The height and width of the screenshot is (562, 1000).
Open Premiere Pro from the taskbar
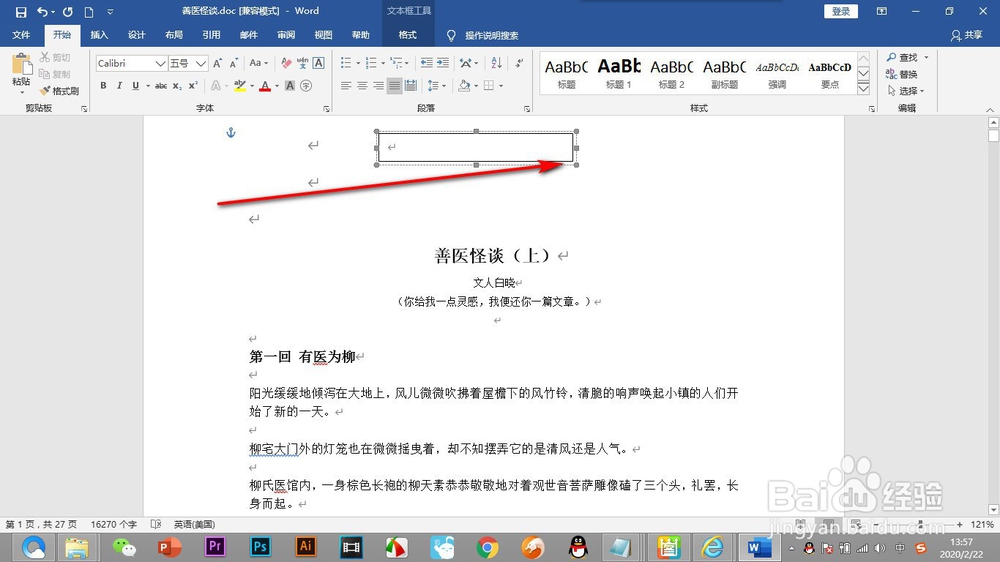215,547
